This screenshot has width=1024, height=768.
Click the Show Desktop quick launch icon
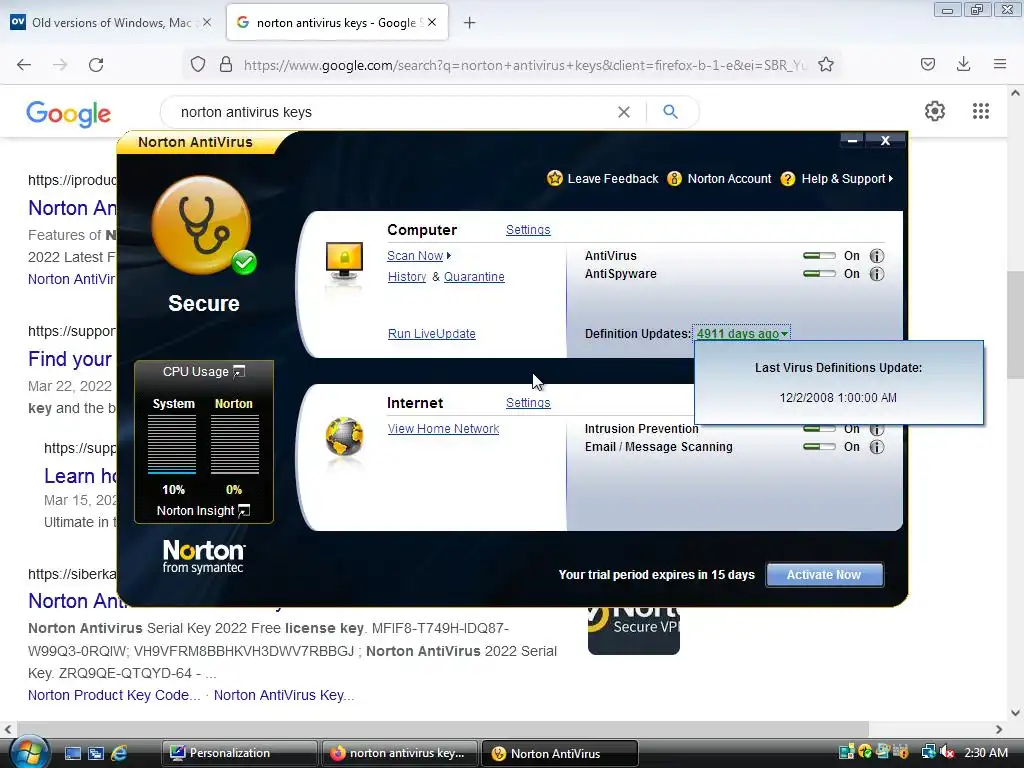click(72, 753)
